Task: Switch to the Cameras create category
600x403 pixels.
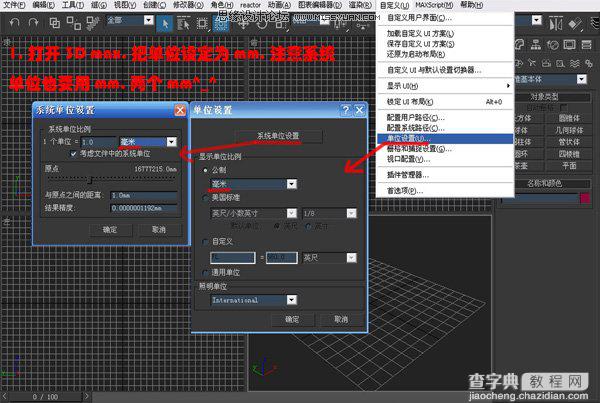Action: click(546, 63)
